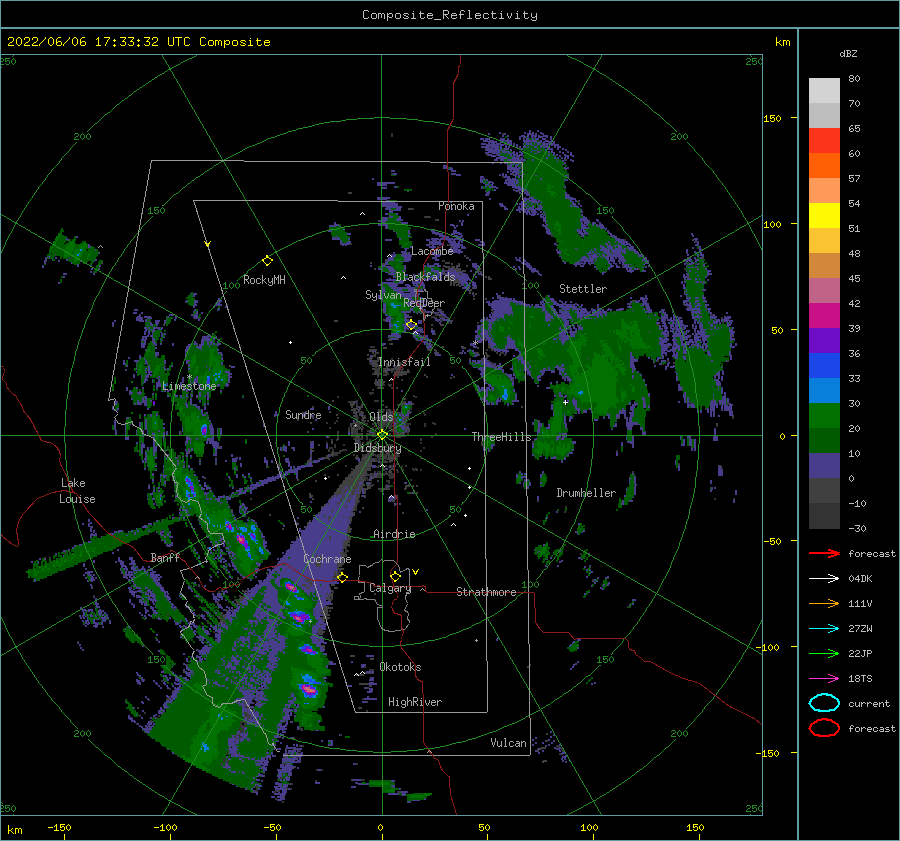Viewport: 900px width, 841px height.
Task: Click the Blackfalds label
Action: (425, 277)
